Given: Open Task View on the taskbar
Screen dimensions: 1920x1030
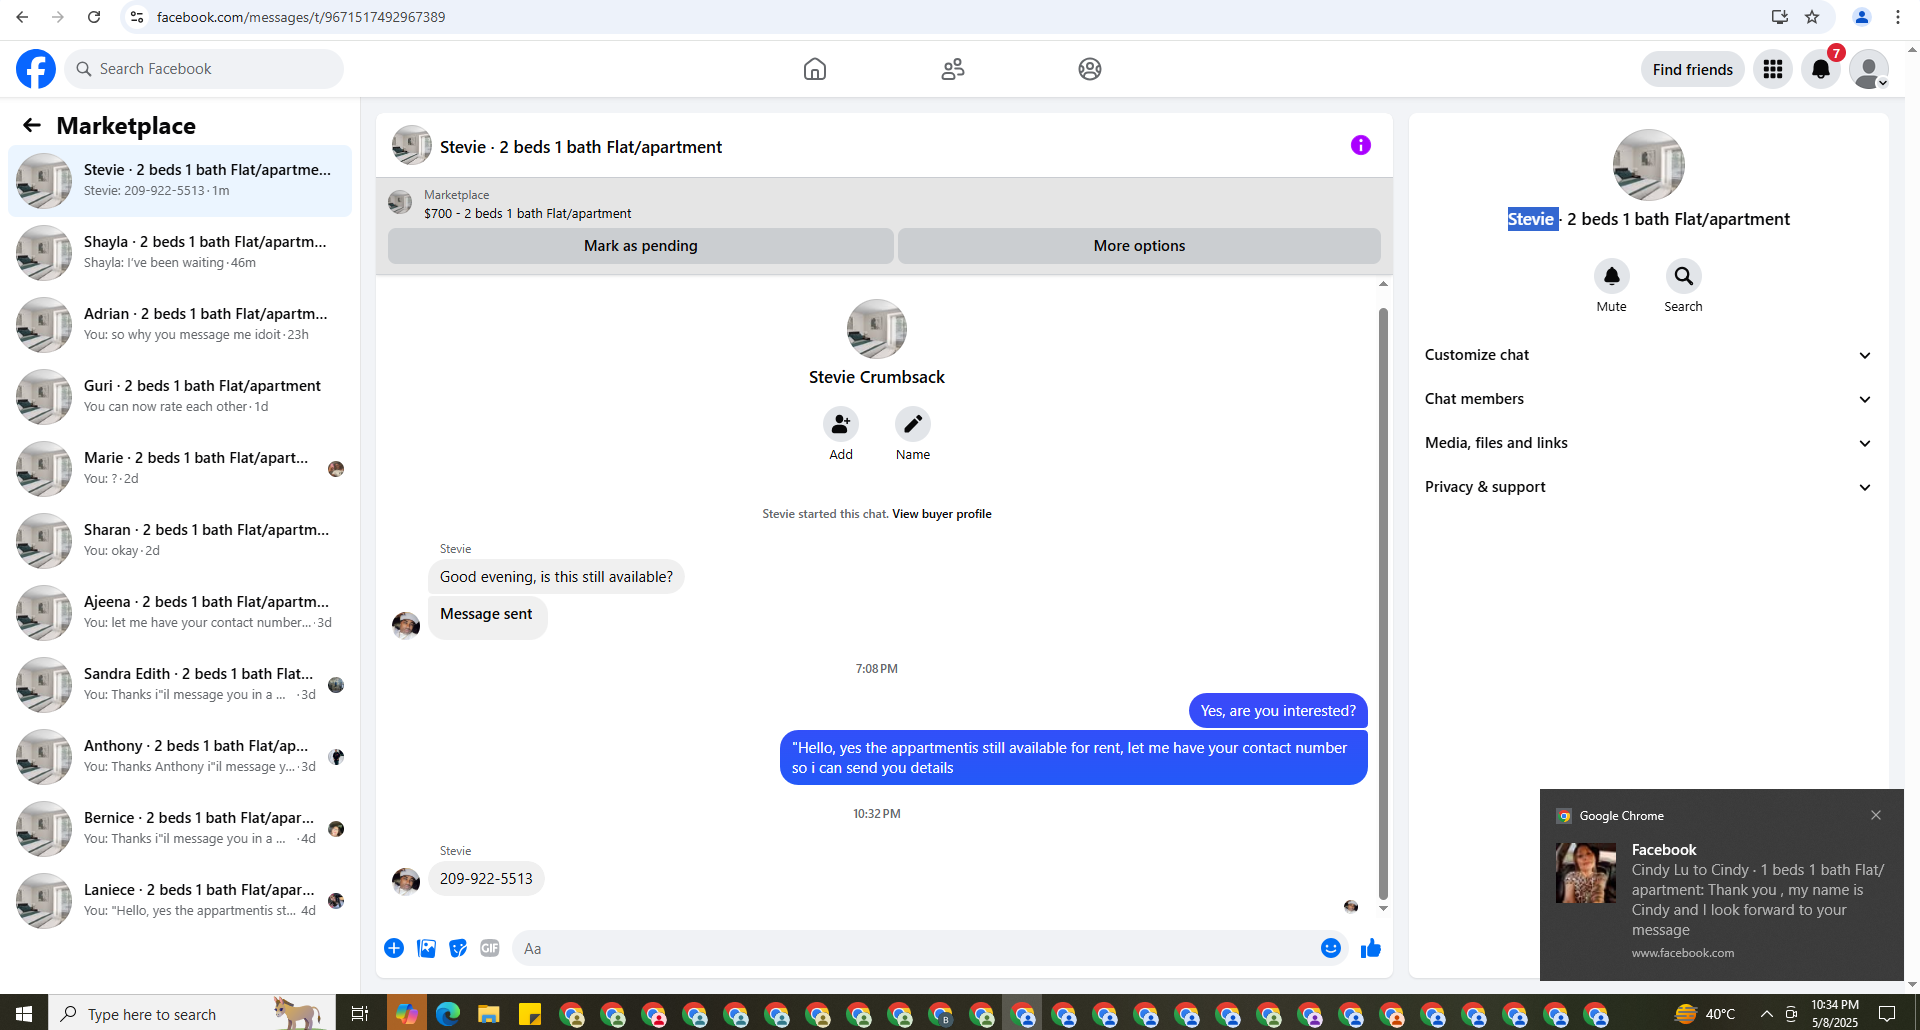Looking at the screenshot, I should point(360,1014).
